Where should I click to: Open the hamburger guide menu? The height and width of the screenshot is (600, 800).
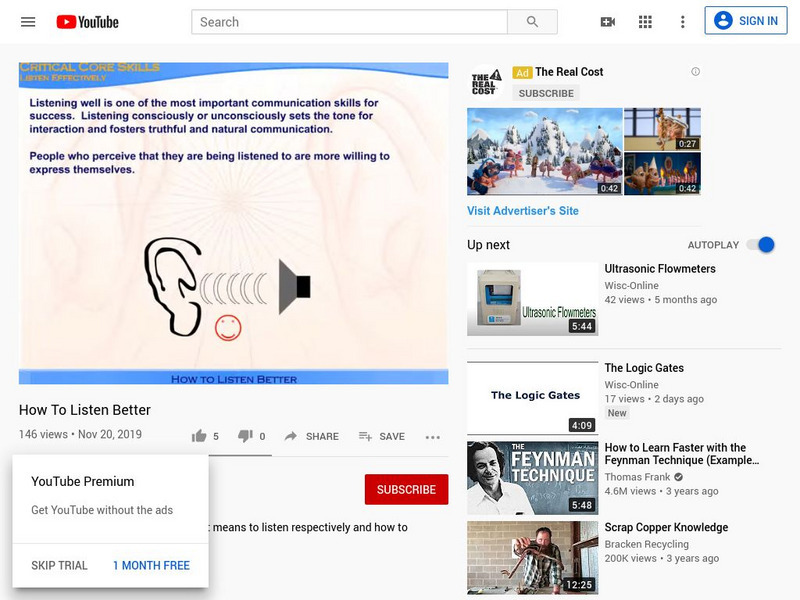tap(28, 22)
